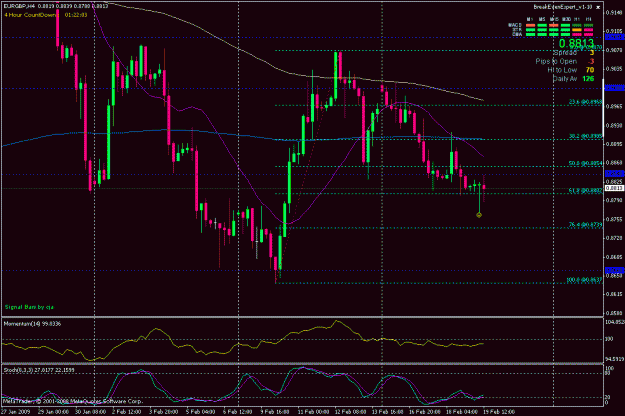
Task: Click the 27 Jan 2009 date label
Action: point(14,412)
